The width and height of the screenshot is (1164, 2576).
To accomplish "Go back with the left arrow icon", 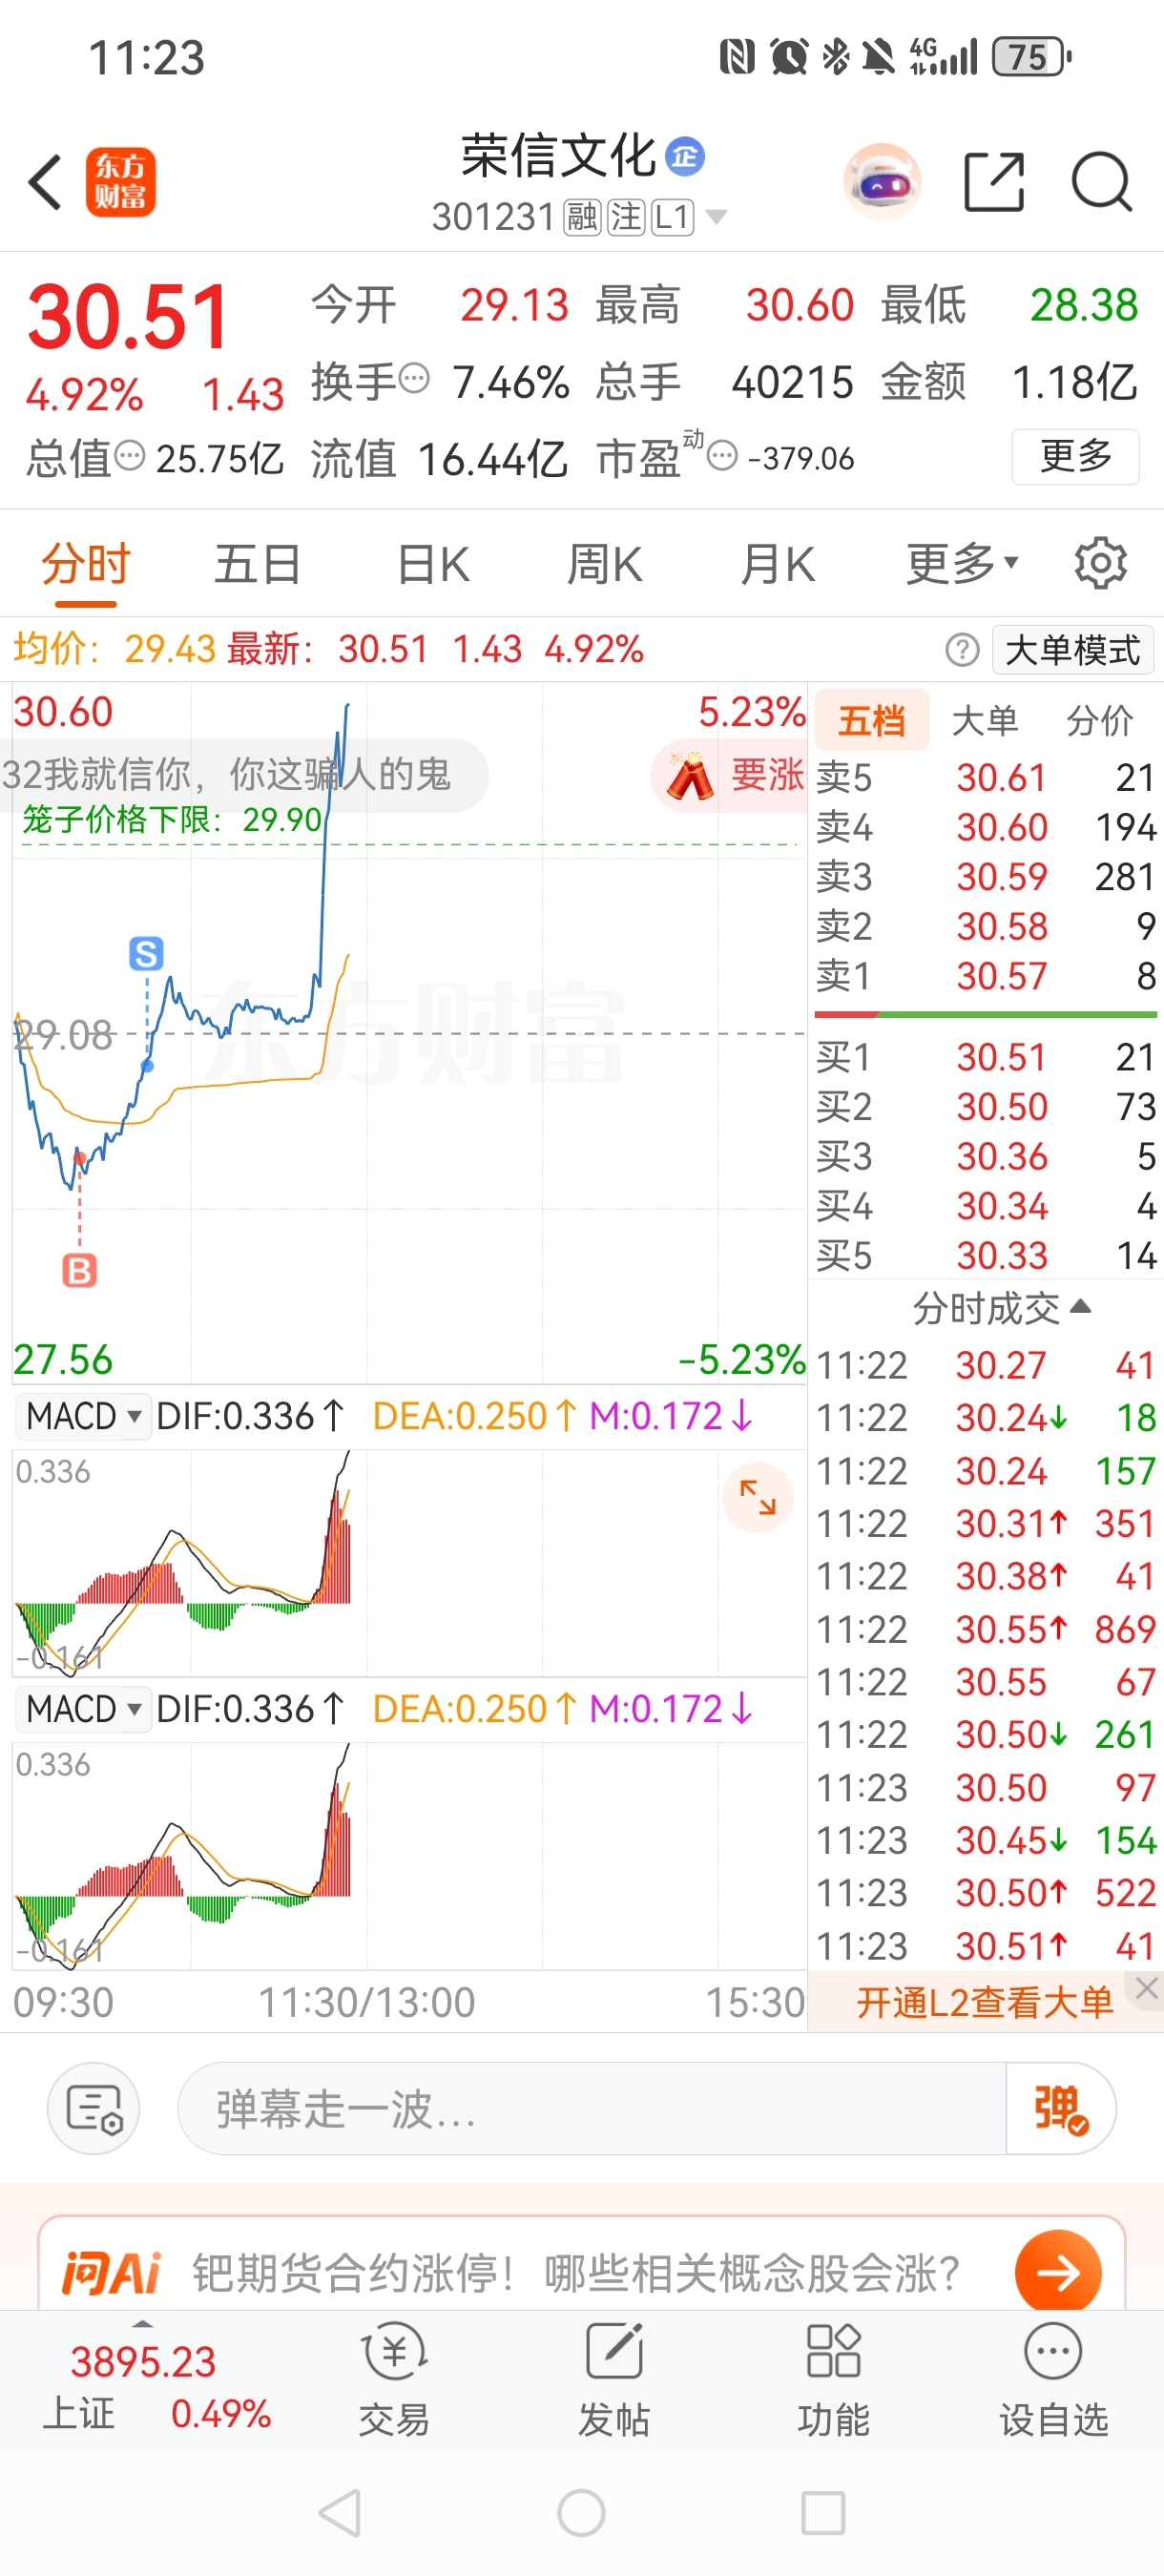I will click(45, 182).
